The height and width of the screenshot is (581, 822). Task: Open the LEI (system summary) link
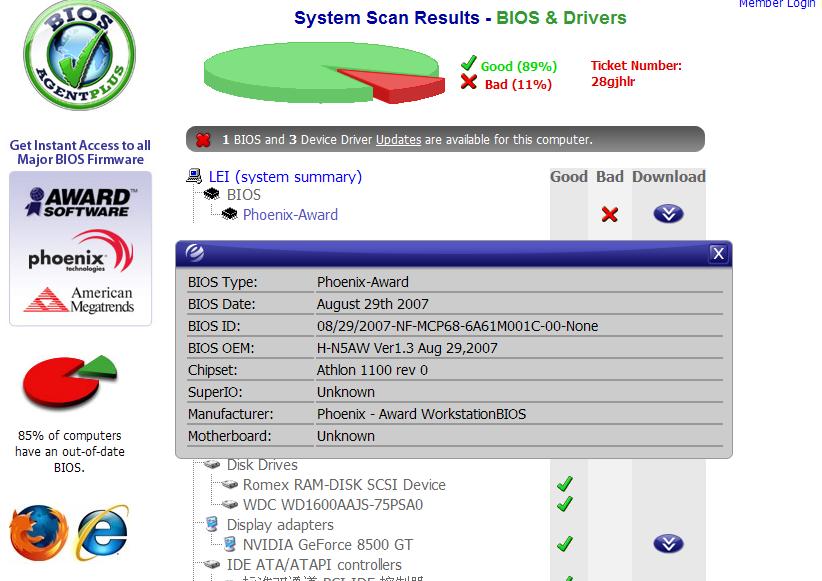pos(285,177)
